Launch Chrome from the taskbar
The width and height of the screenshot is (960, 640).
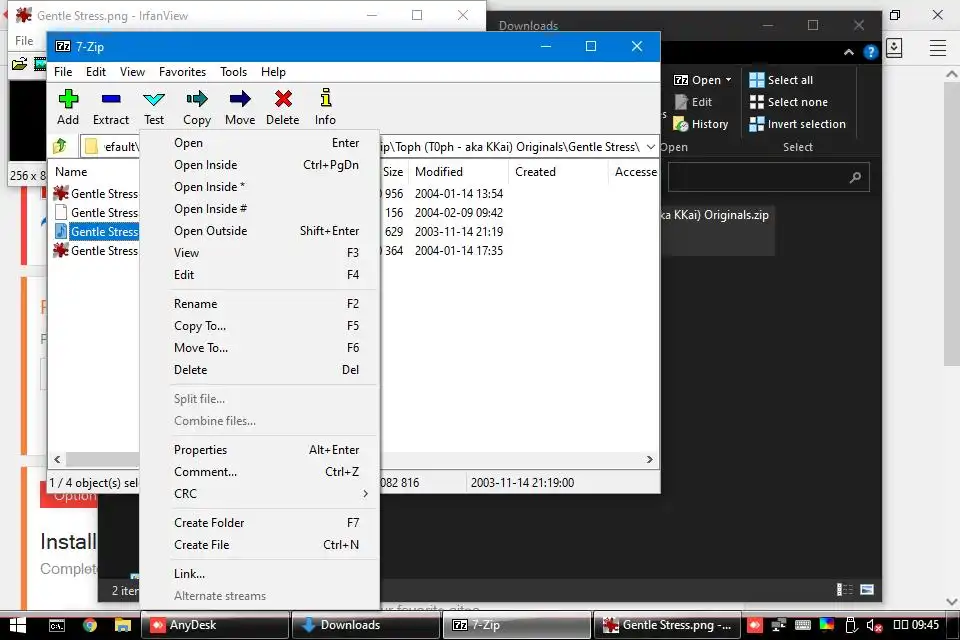(90, 625)
